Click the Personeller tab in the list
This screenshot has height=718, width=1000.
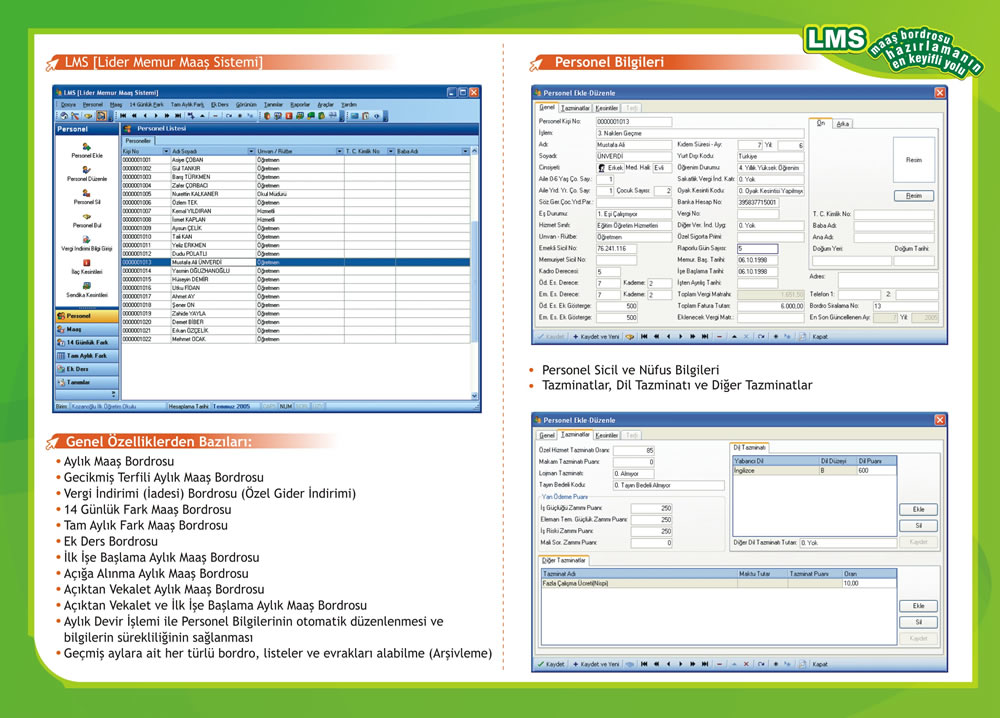coord(138,140)
